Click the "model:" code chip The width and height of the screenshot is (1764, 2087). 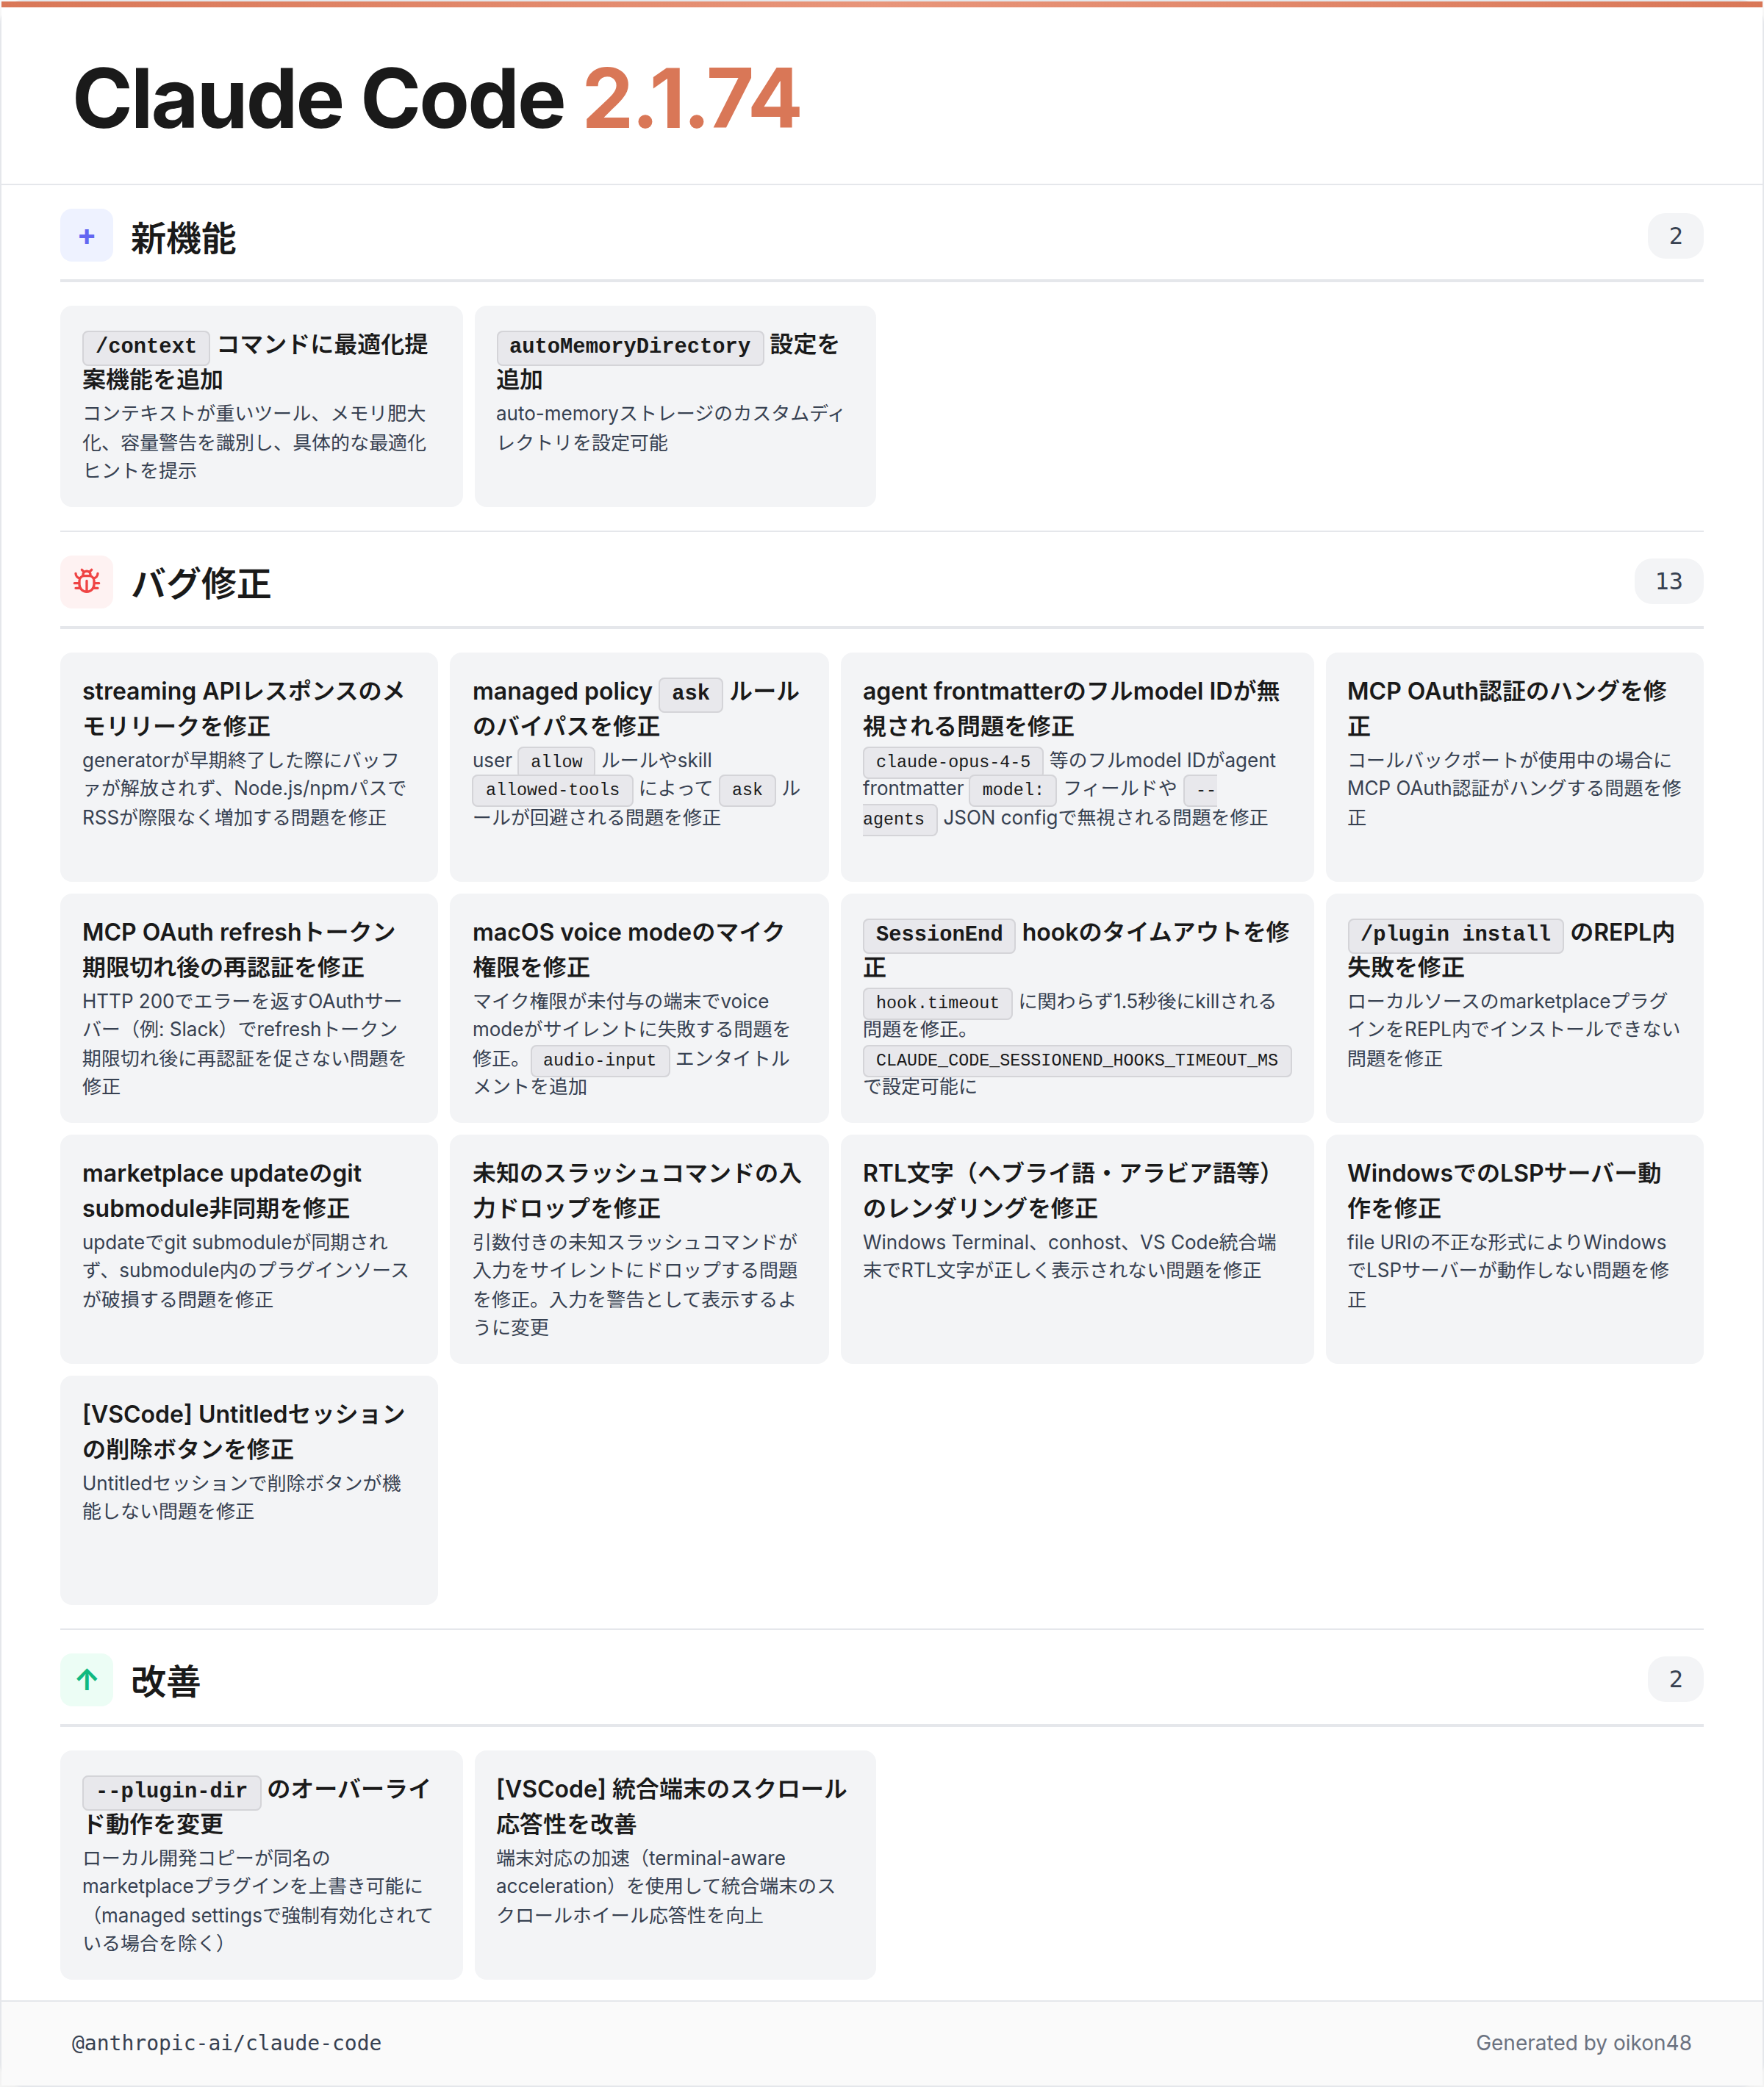click(x=1012, y=790)
